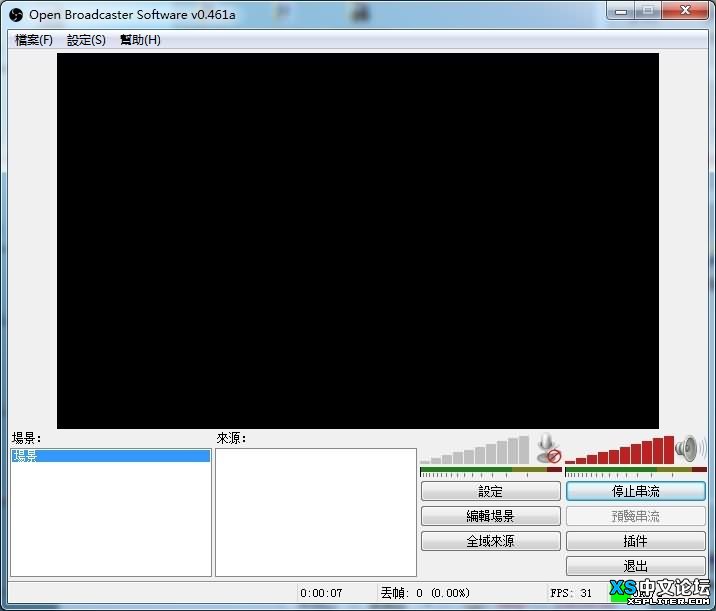716x611 pixels.
Task: Click the 編輯場景 button
Action: pyautogui.click(x=491, y=516)
